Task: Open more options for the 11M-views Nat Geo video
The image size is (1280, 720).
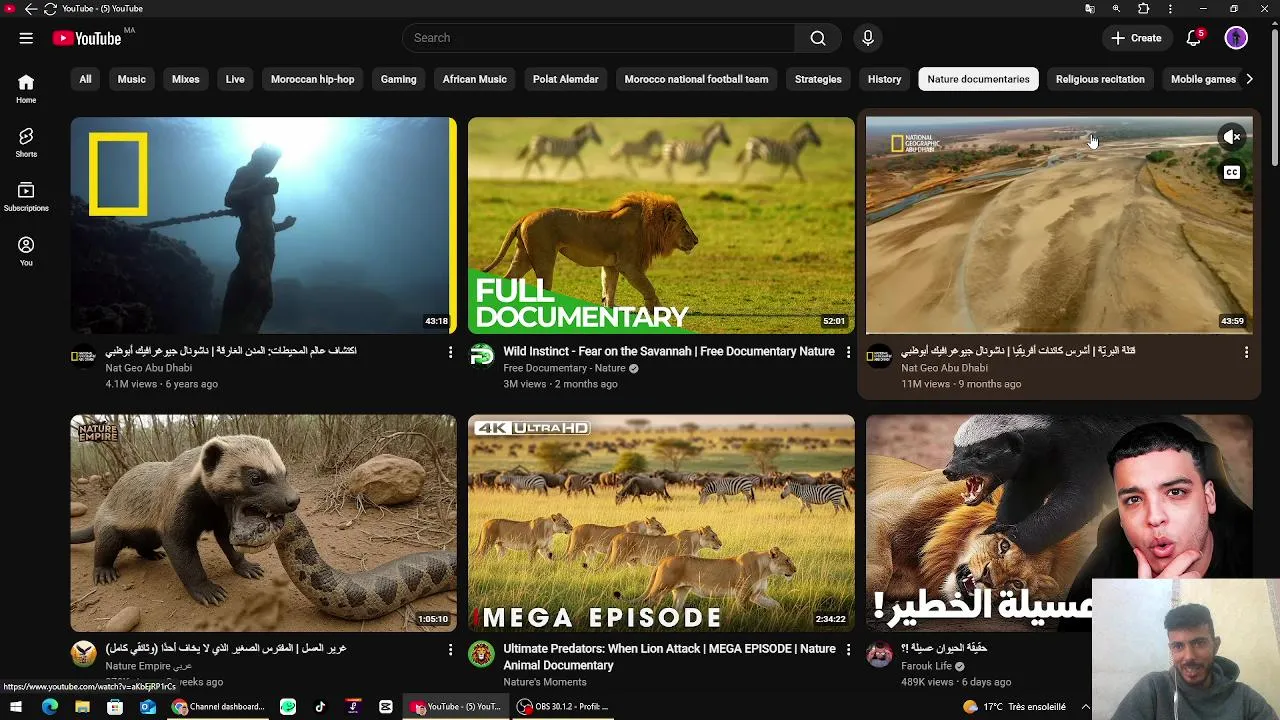Action: tap(1246, 352)
